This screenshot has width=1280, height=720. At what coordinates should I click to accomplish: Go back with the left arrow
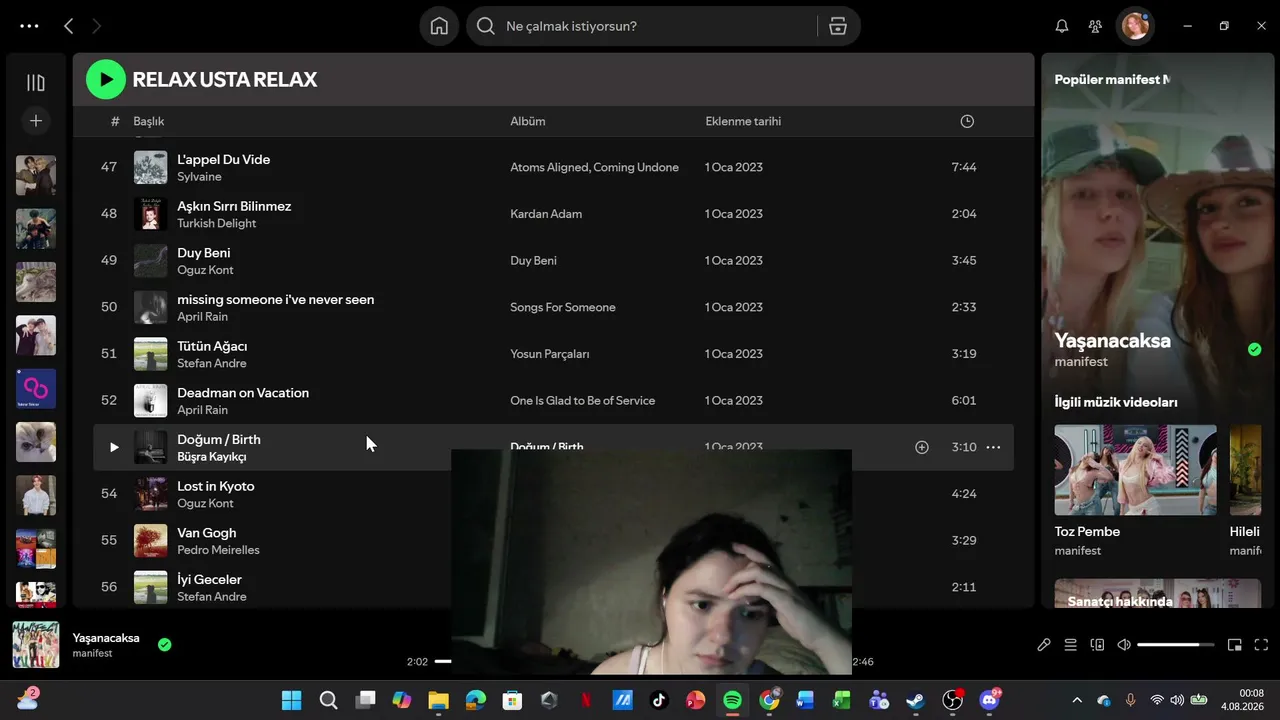coord(68,26)
